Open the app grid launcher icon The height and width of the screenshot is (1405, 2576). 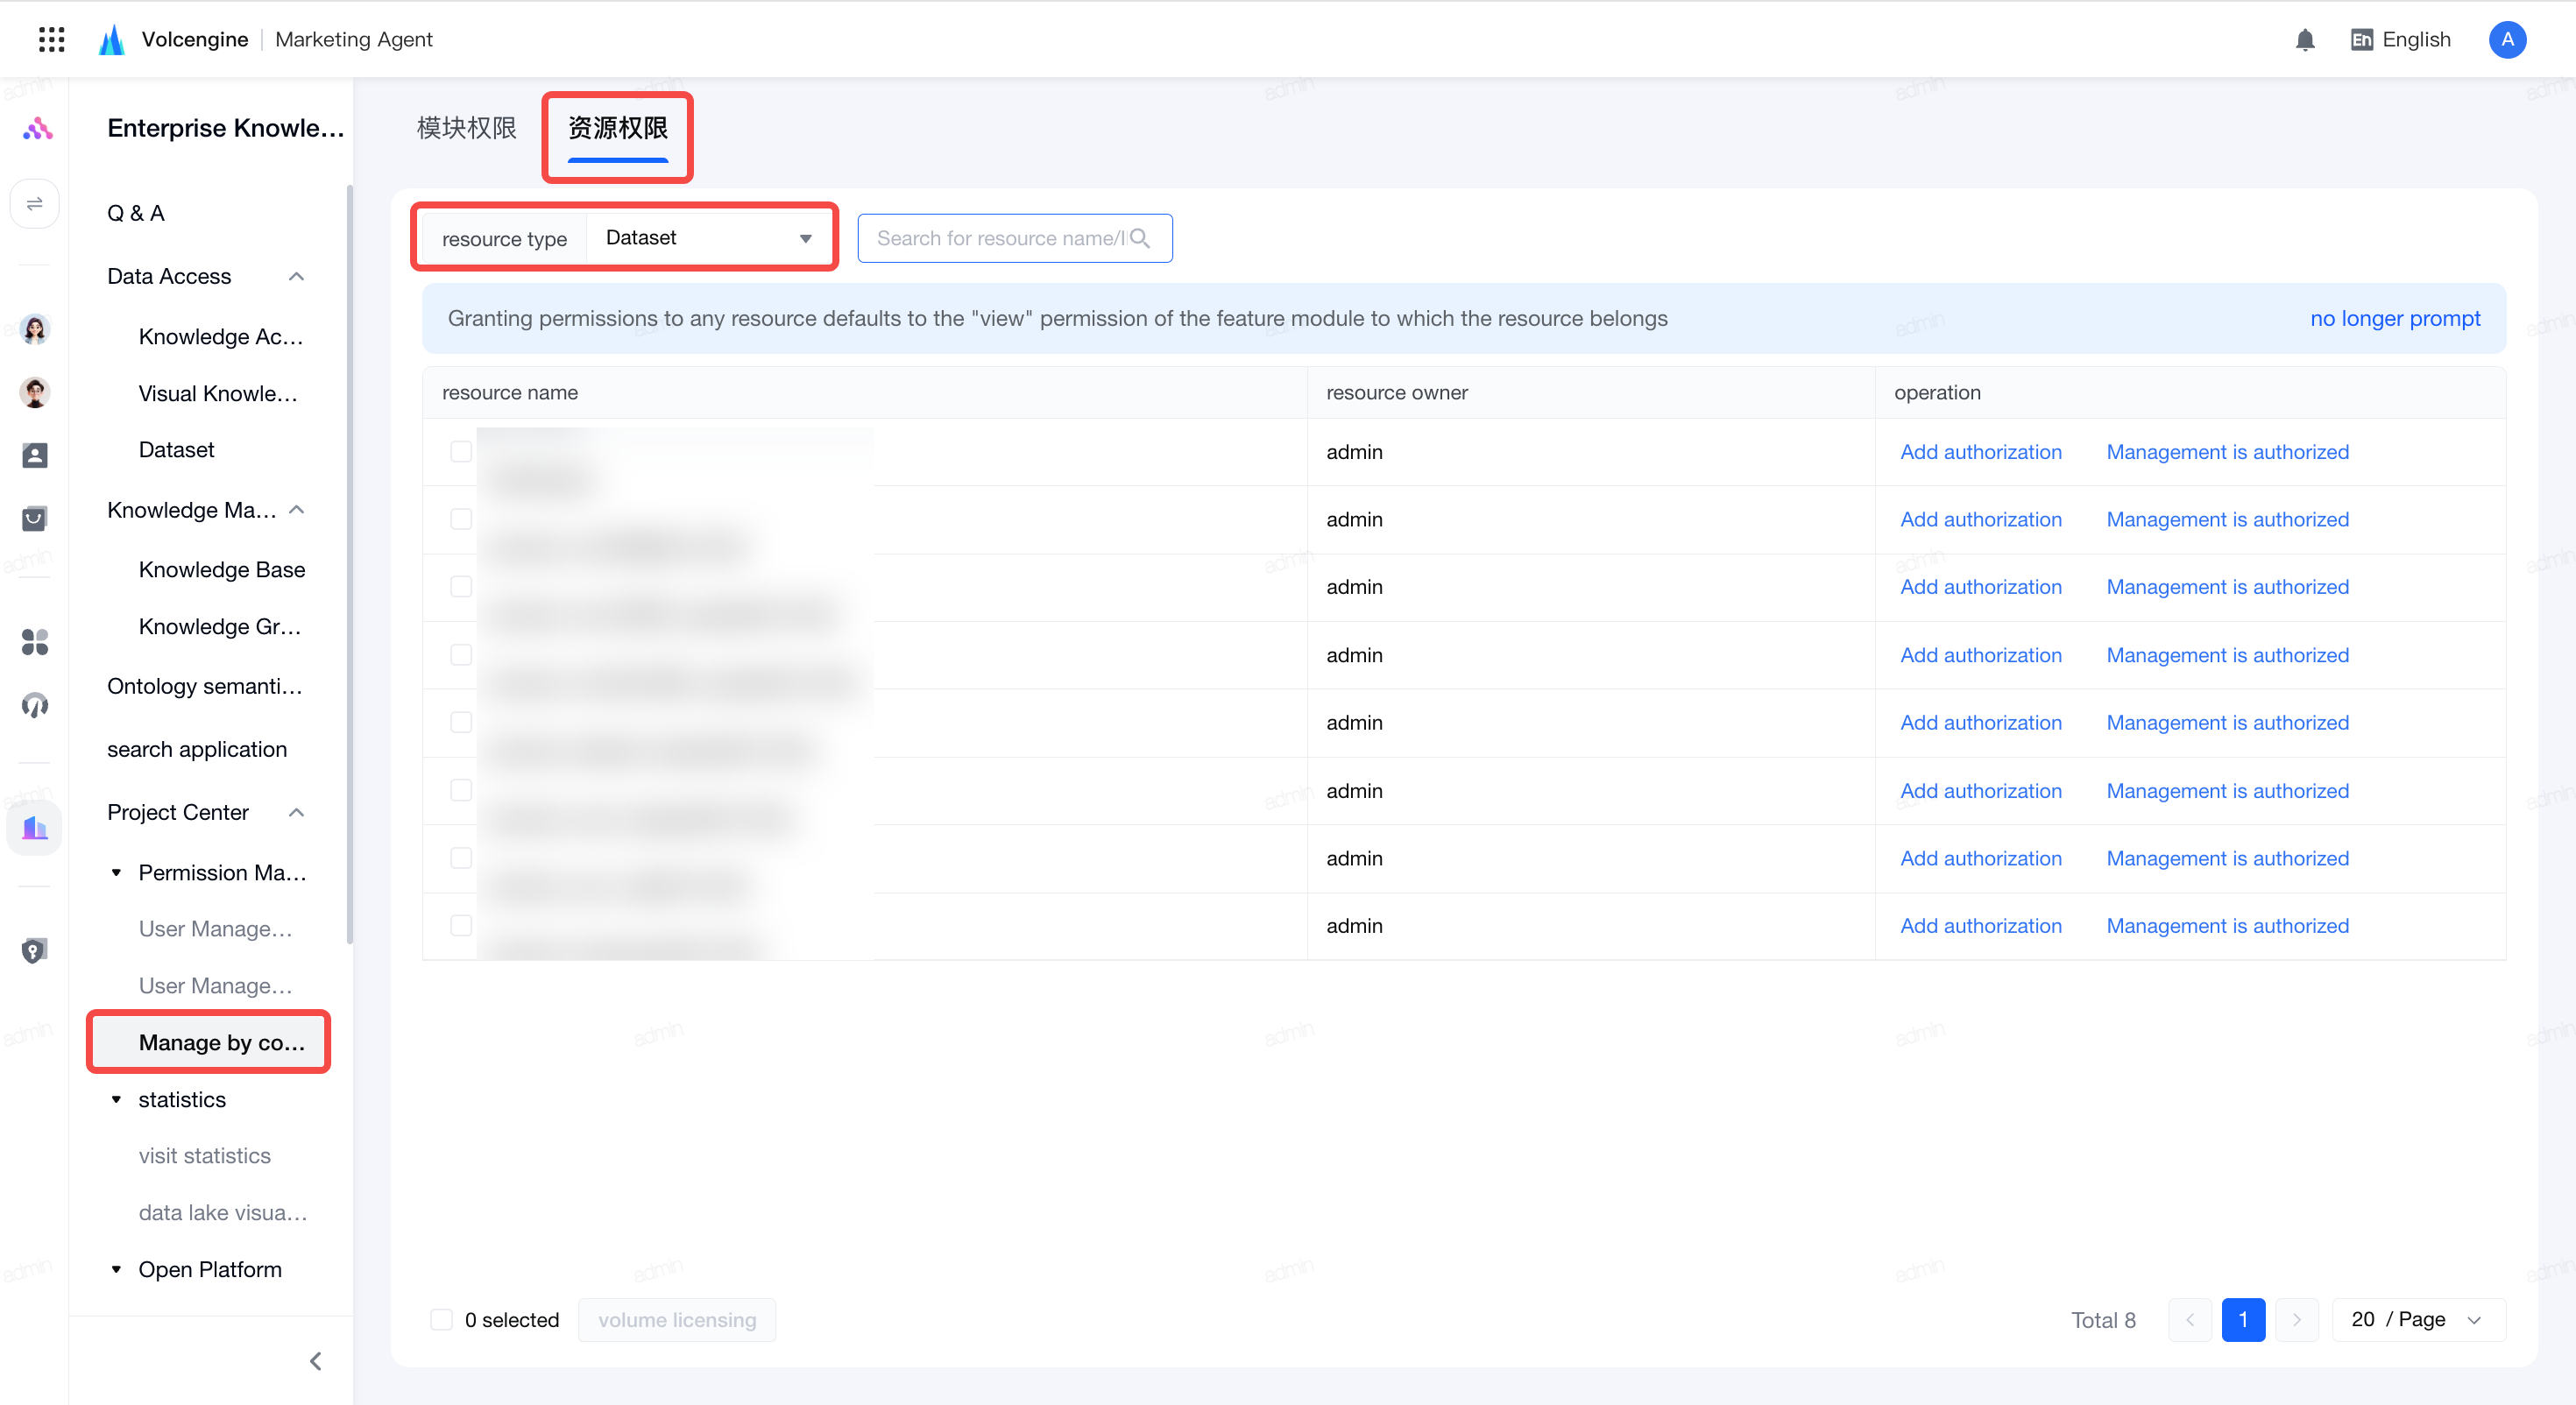51,39
